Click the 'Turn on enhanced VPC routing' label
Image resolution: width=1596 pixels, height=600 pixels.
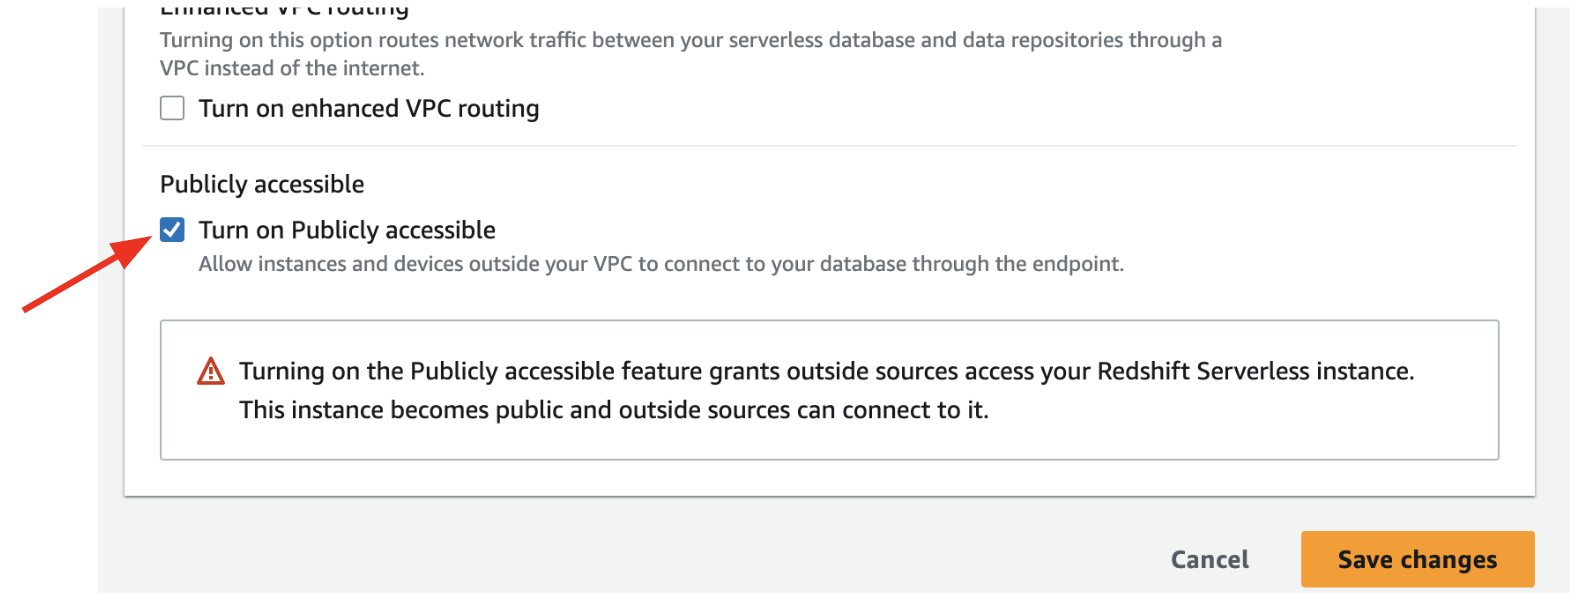coord(368,108)
